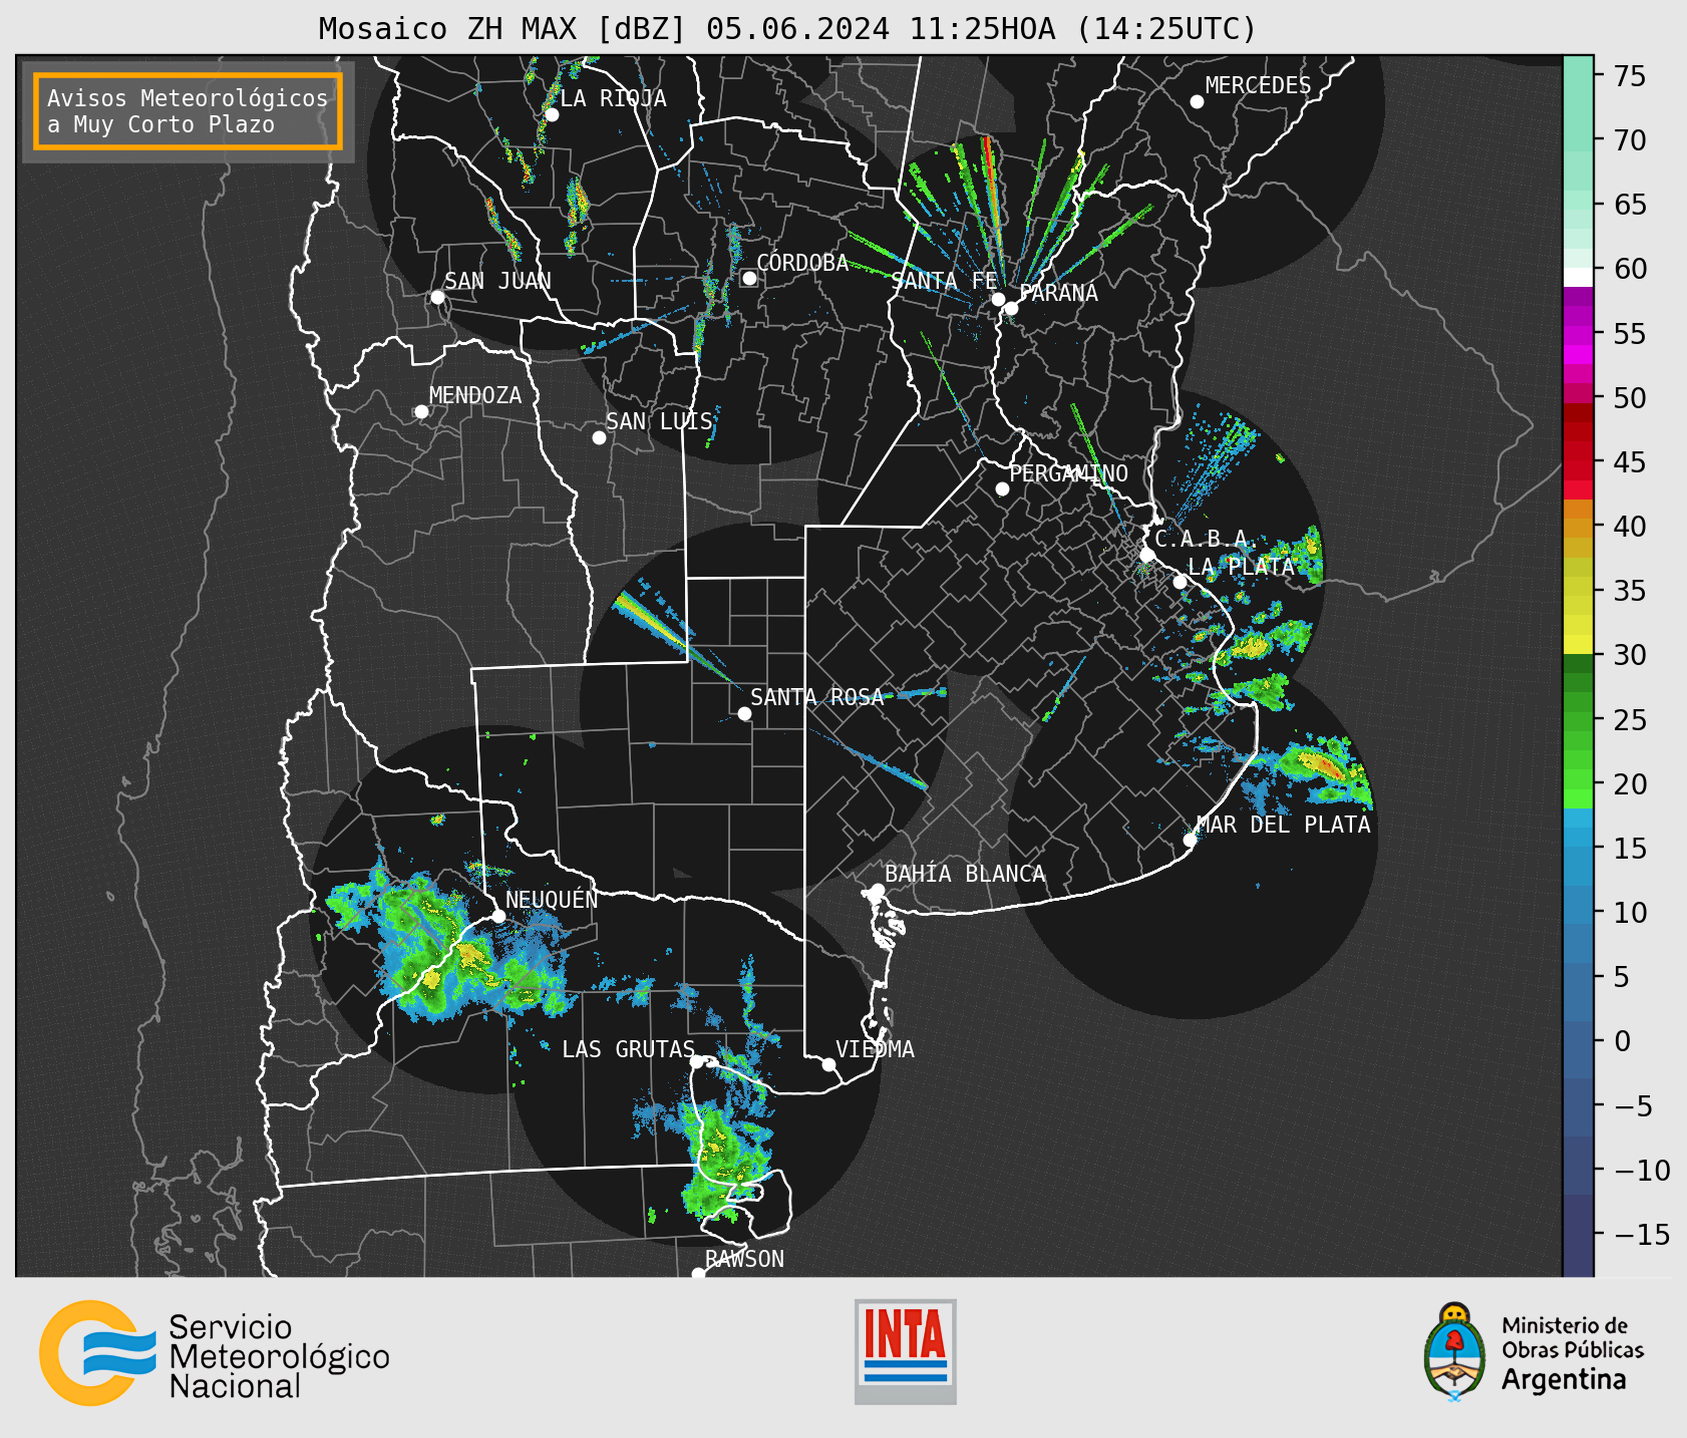
Task: Click the LAS GRUTAS city dot
Action: (x=697, y=1062)
